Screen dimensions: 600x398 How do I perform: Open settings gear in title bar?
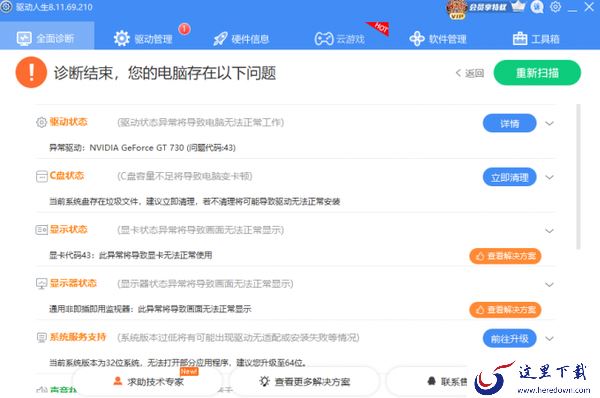pyautogui.click(x=555, y=7)
